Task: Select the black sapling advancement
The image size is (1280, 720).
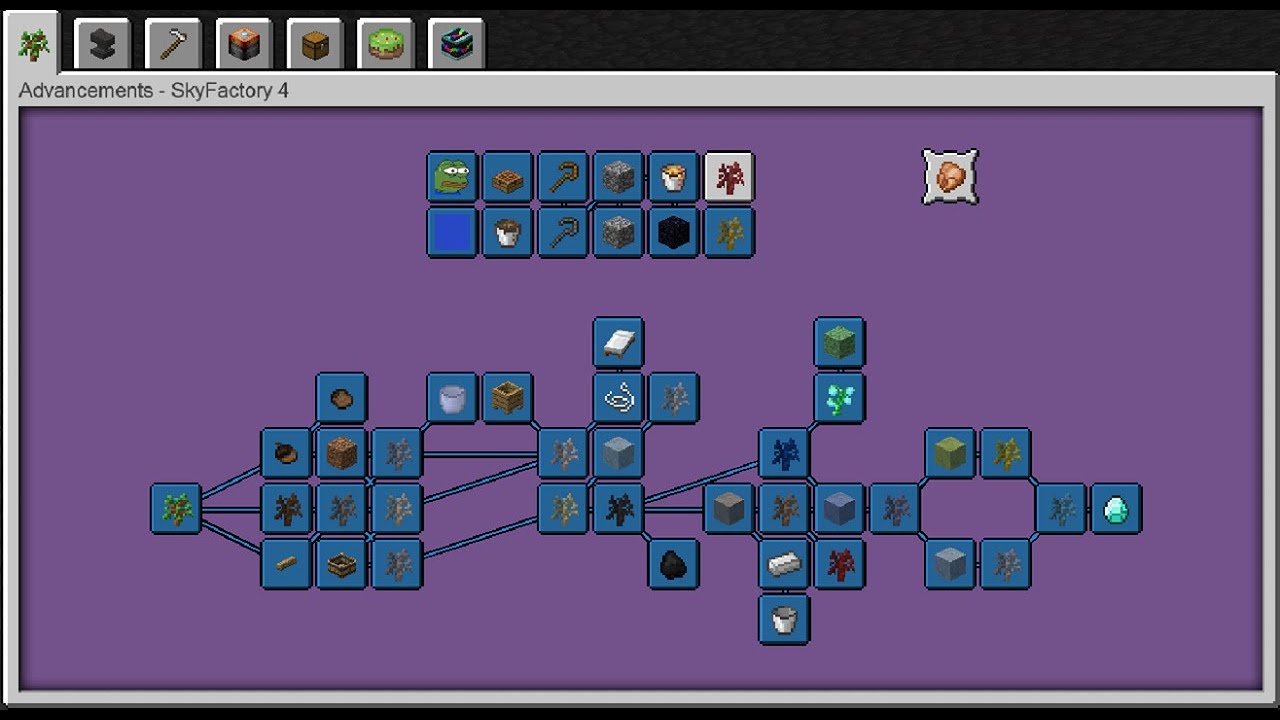Action: [618, 509]
